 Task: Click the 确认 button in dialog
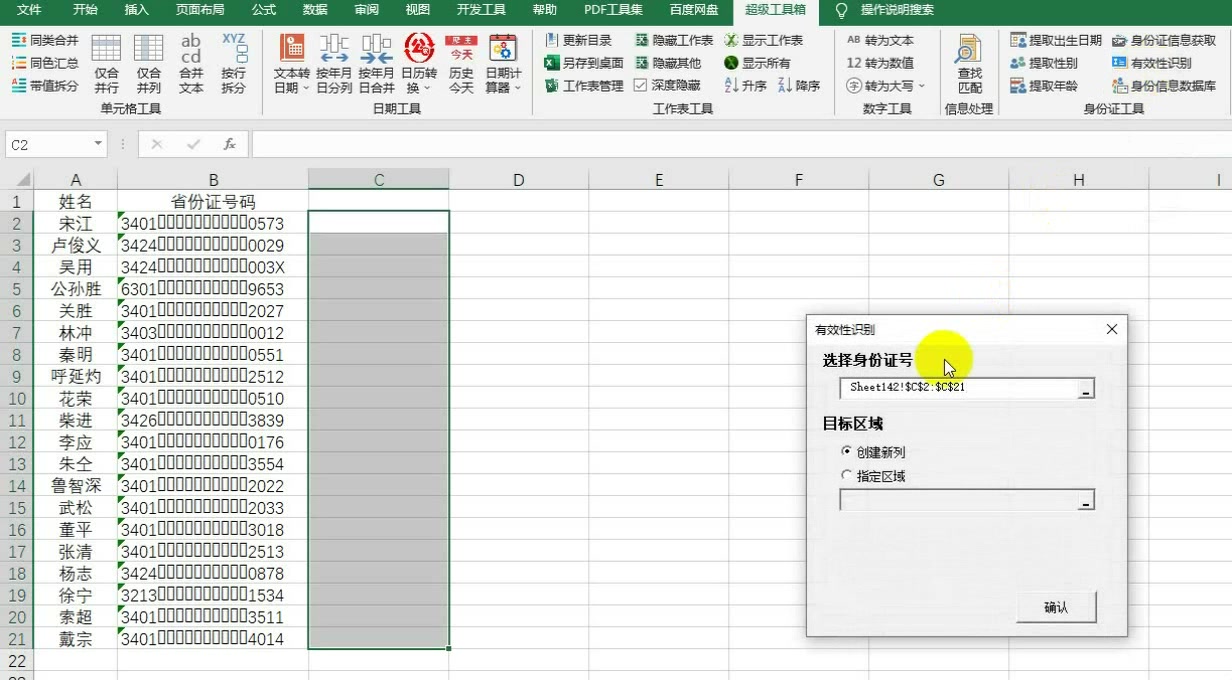coord(1056,607)
